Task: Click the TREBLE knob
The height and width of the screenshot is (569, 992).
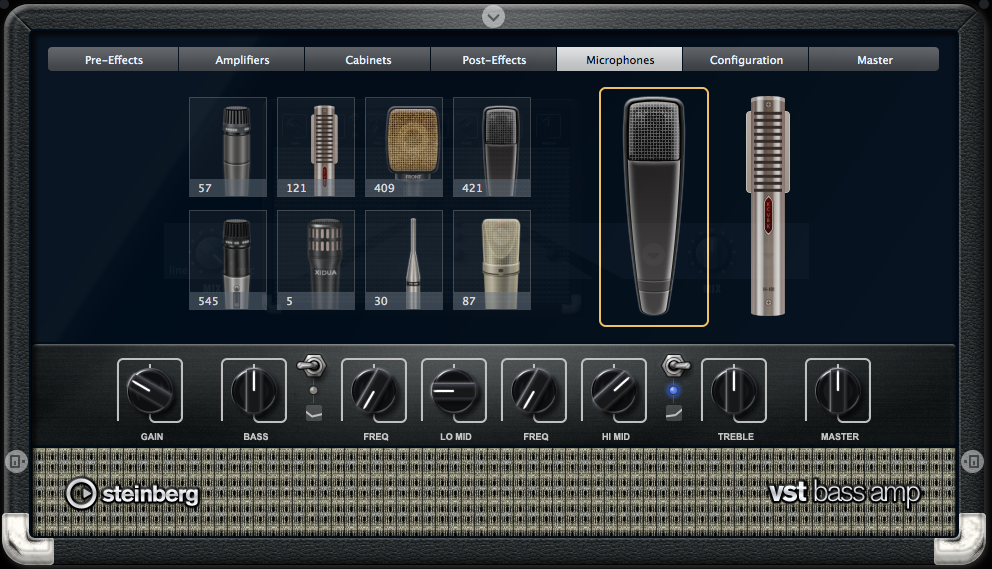Action: (734, 391)
